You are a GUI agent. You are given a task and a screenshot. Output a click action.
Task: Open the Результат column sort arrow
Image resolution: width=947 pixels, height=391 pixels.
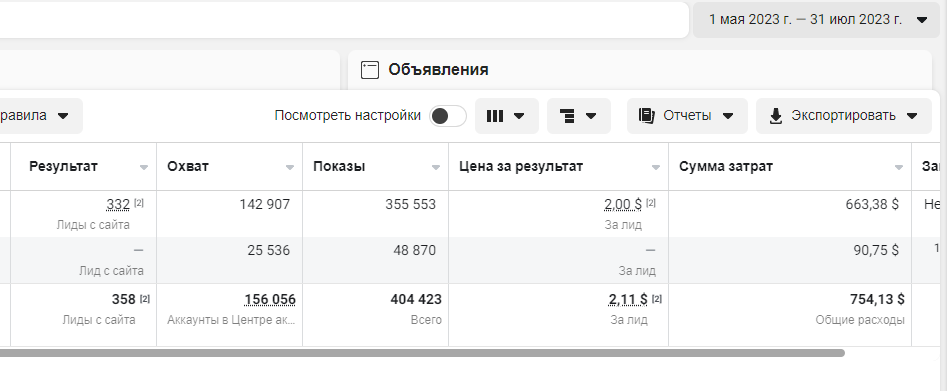[x=144, y=167]
